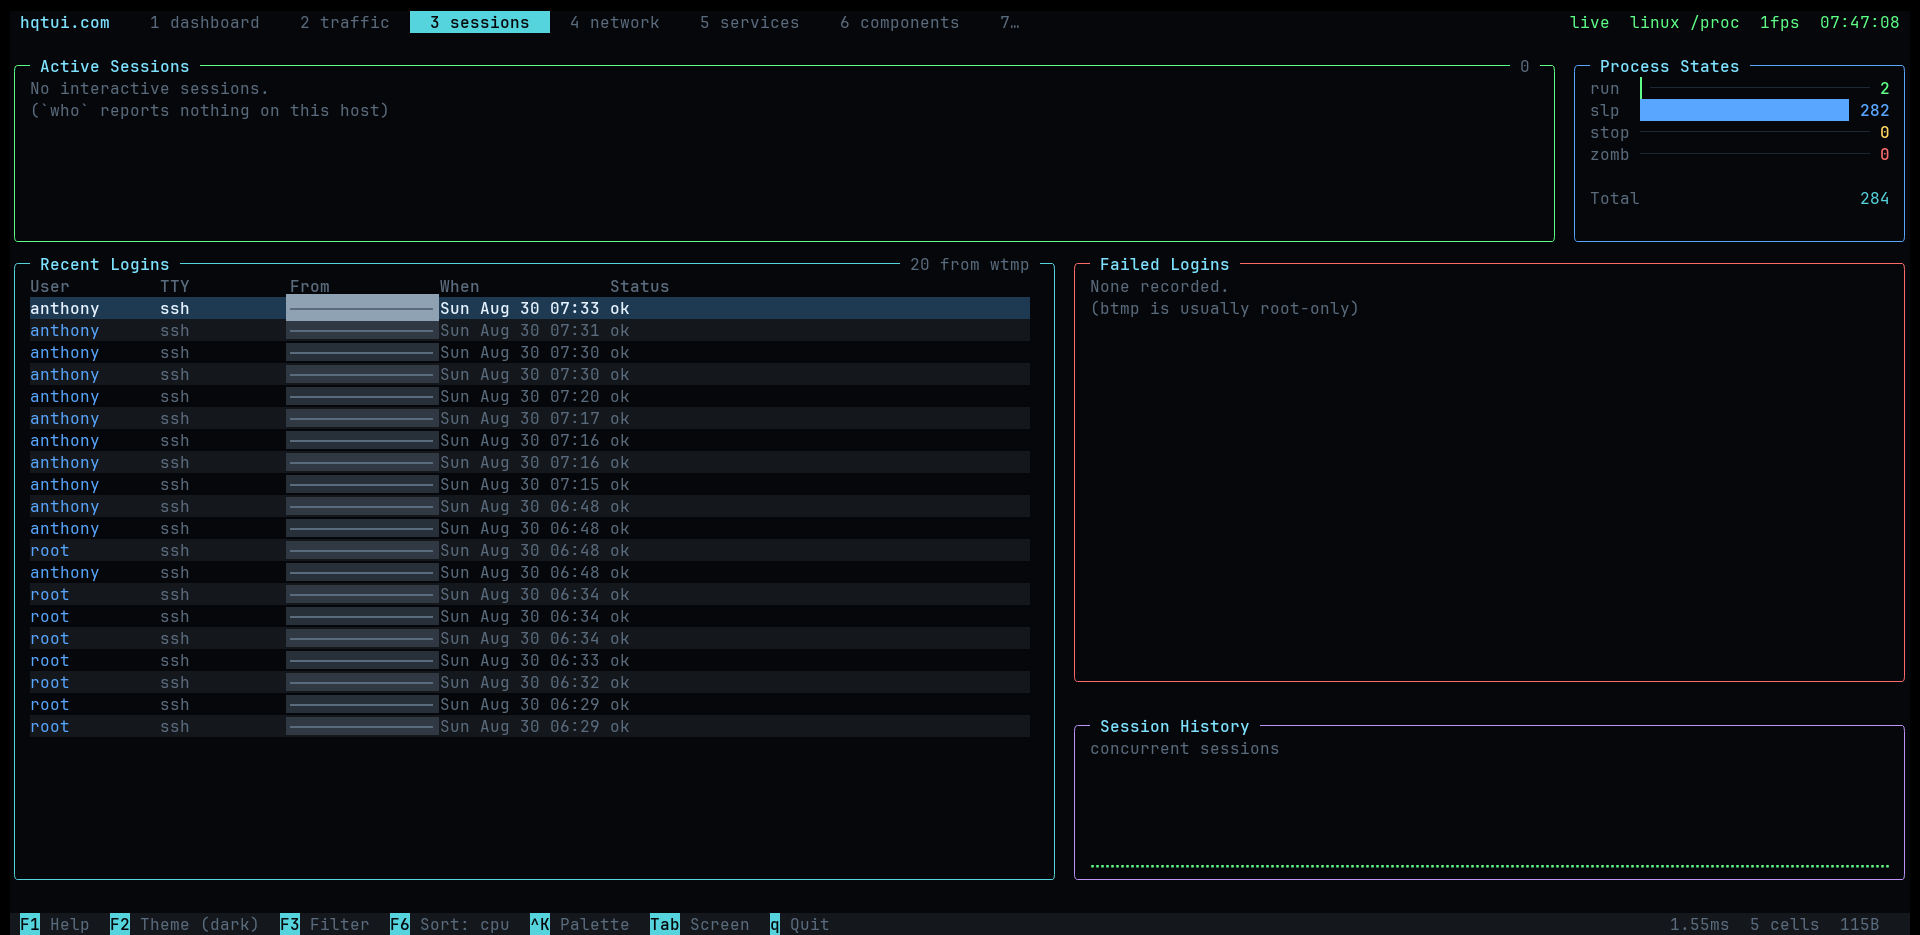The height and width of the screenshot is (935, 1920).
Task: Go to the 5 services tab
Action: pyautogui.click(x=750, y=22)
